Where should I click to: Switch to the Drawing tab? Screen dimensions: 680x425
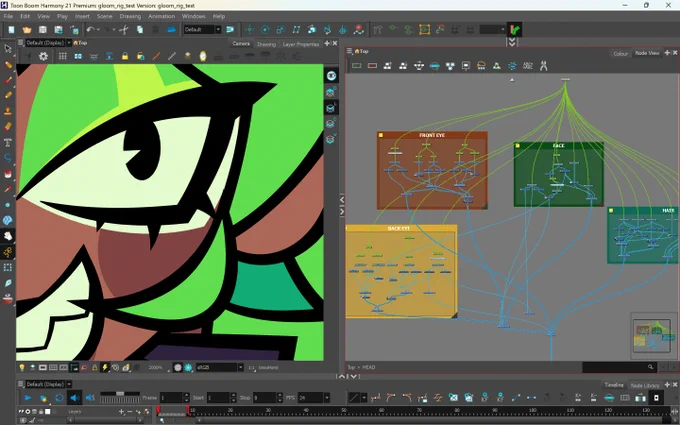click(x=266, y=44)
